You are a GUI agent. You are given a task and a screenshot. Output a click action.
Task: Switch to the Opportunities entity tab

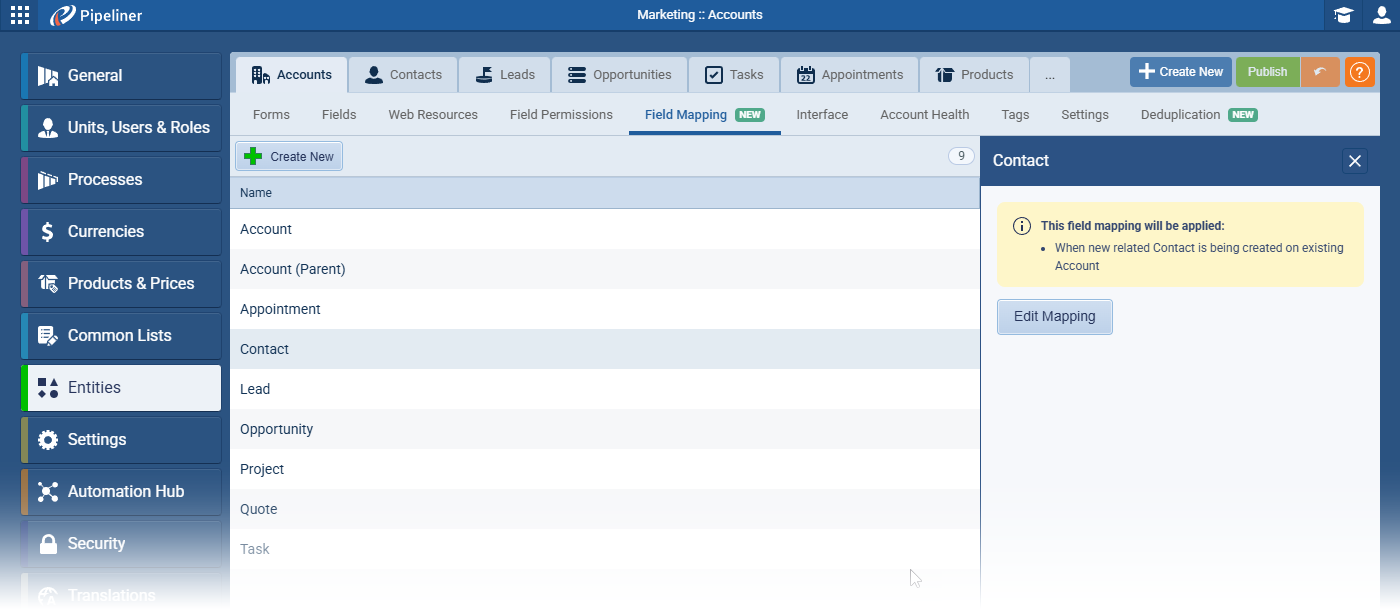(x=619, y=75)
